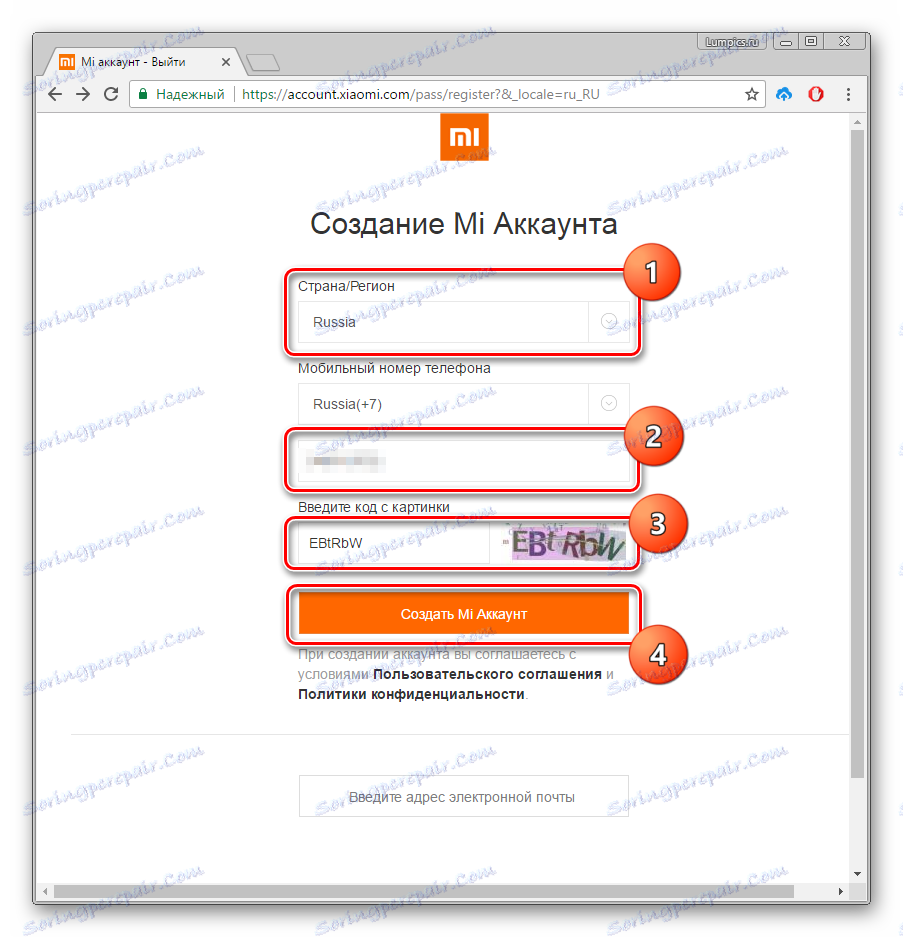903x937 pixels.
Task: Close the Mi аккаунт tab
Action: [x=225, y=62]
